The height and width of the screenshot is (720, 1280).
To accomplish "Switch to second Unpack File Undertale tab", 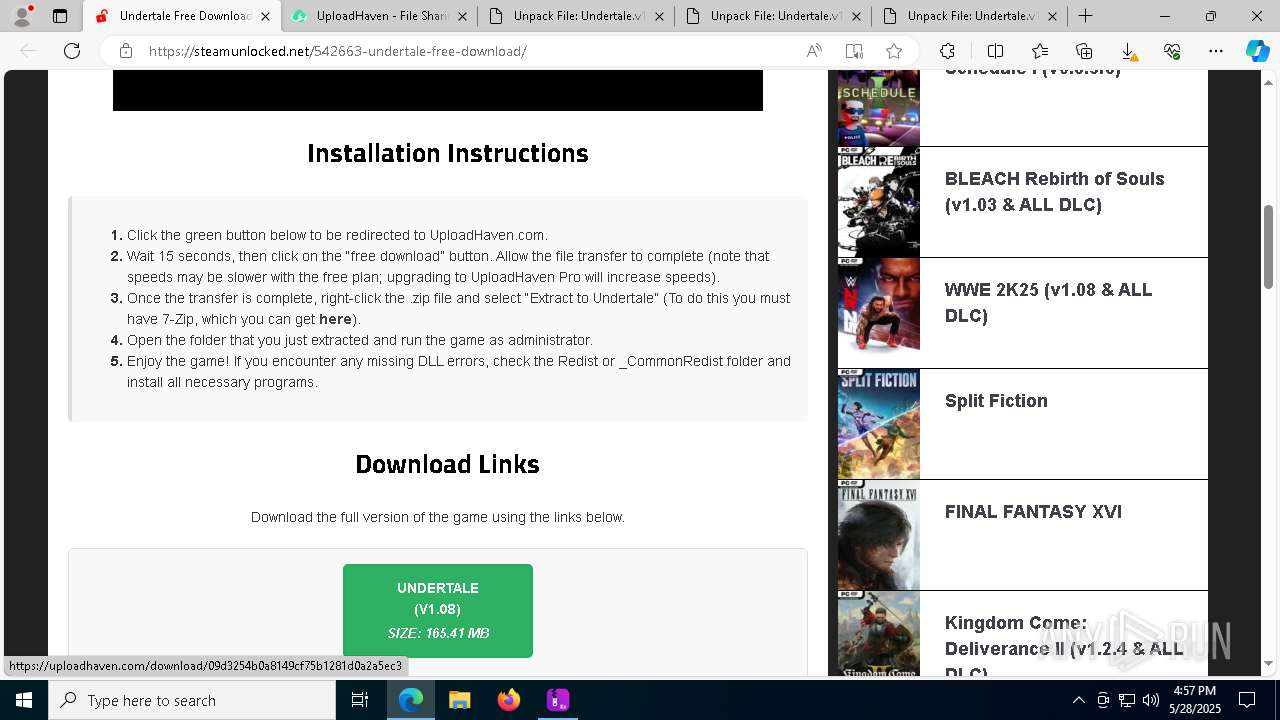I will 772,16.
